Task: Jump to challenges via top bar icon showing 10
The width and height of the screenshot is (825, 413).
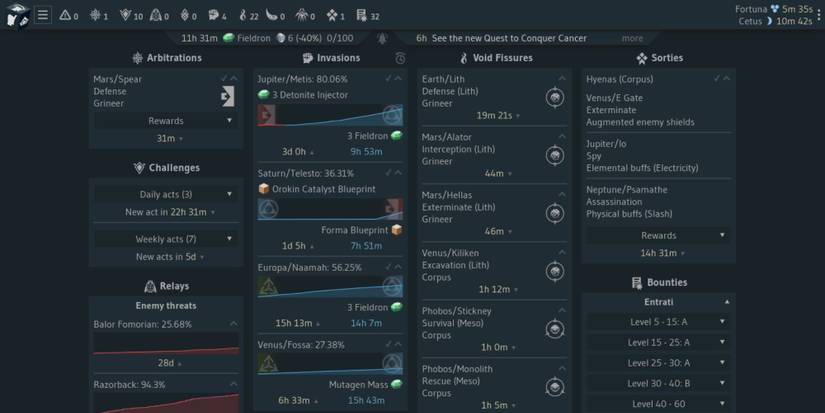Action: click(131, 16)
